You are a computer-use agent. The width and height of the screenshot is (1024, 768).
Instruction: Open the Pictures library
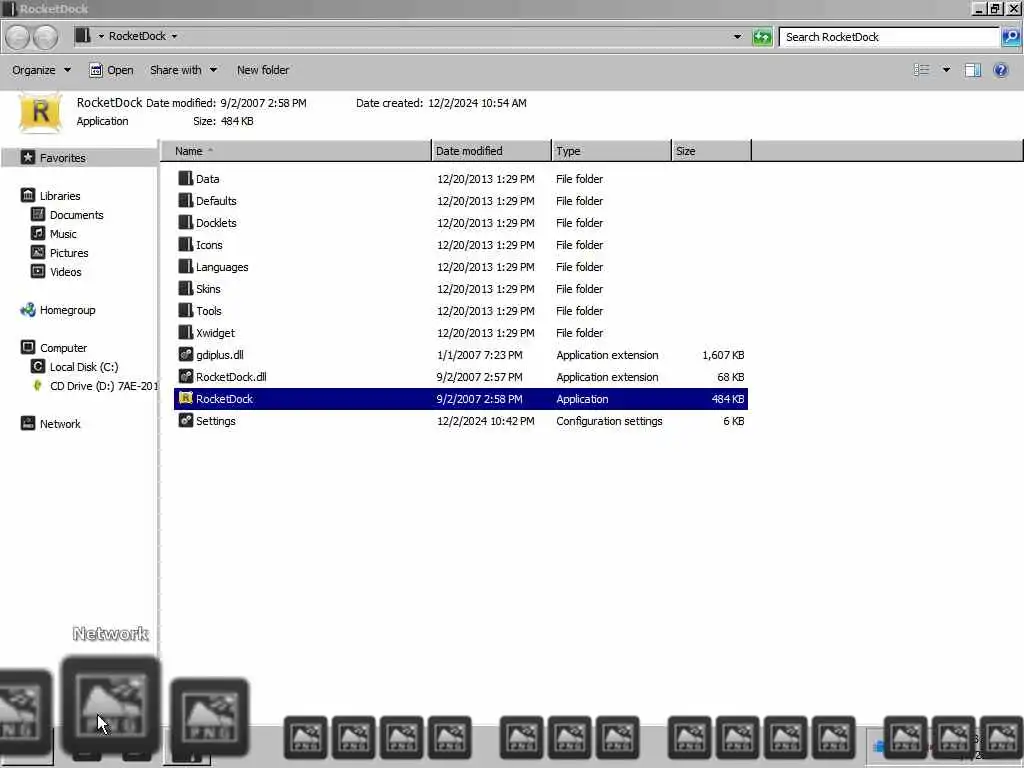(69, 253)
